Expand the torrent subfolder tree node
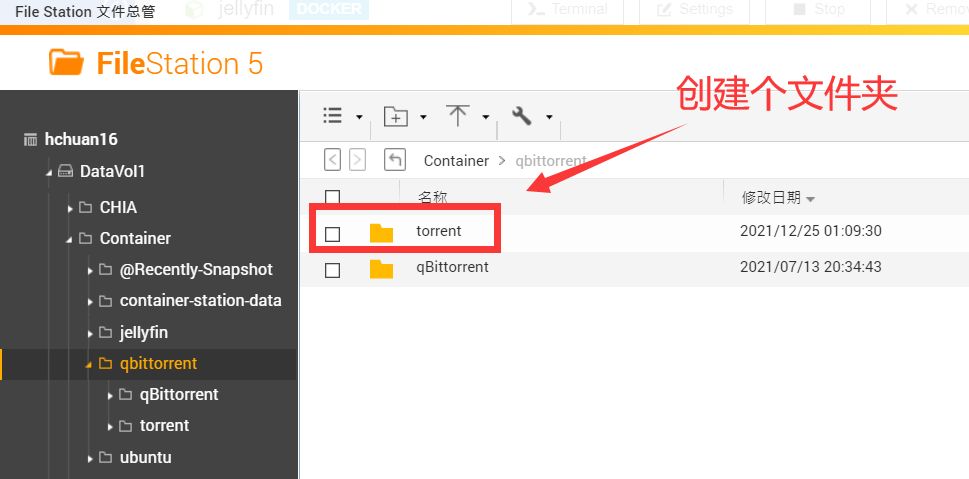The width and height of the screenshot is (969, 479). pos(110,426)
